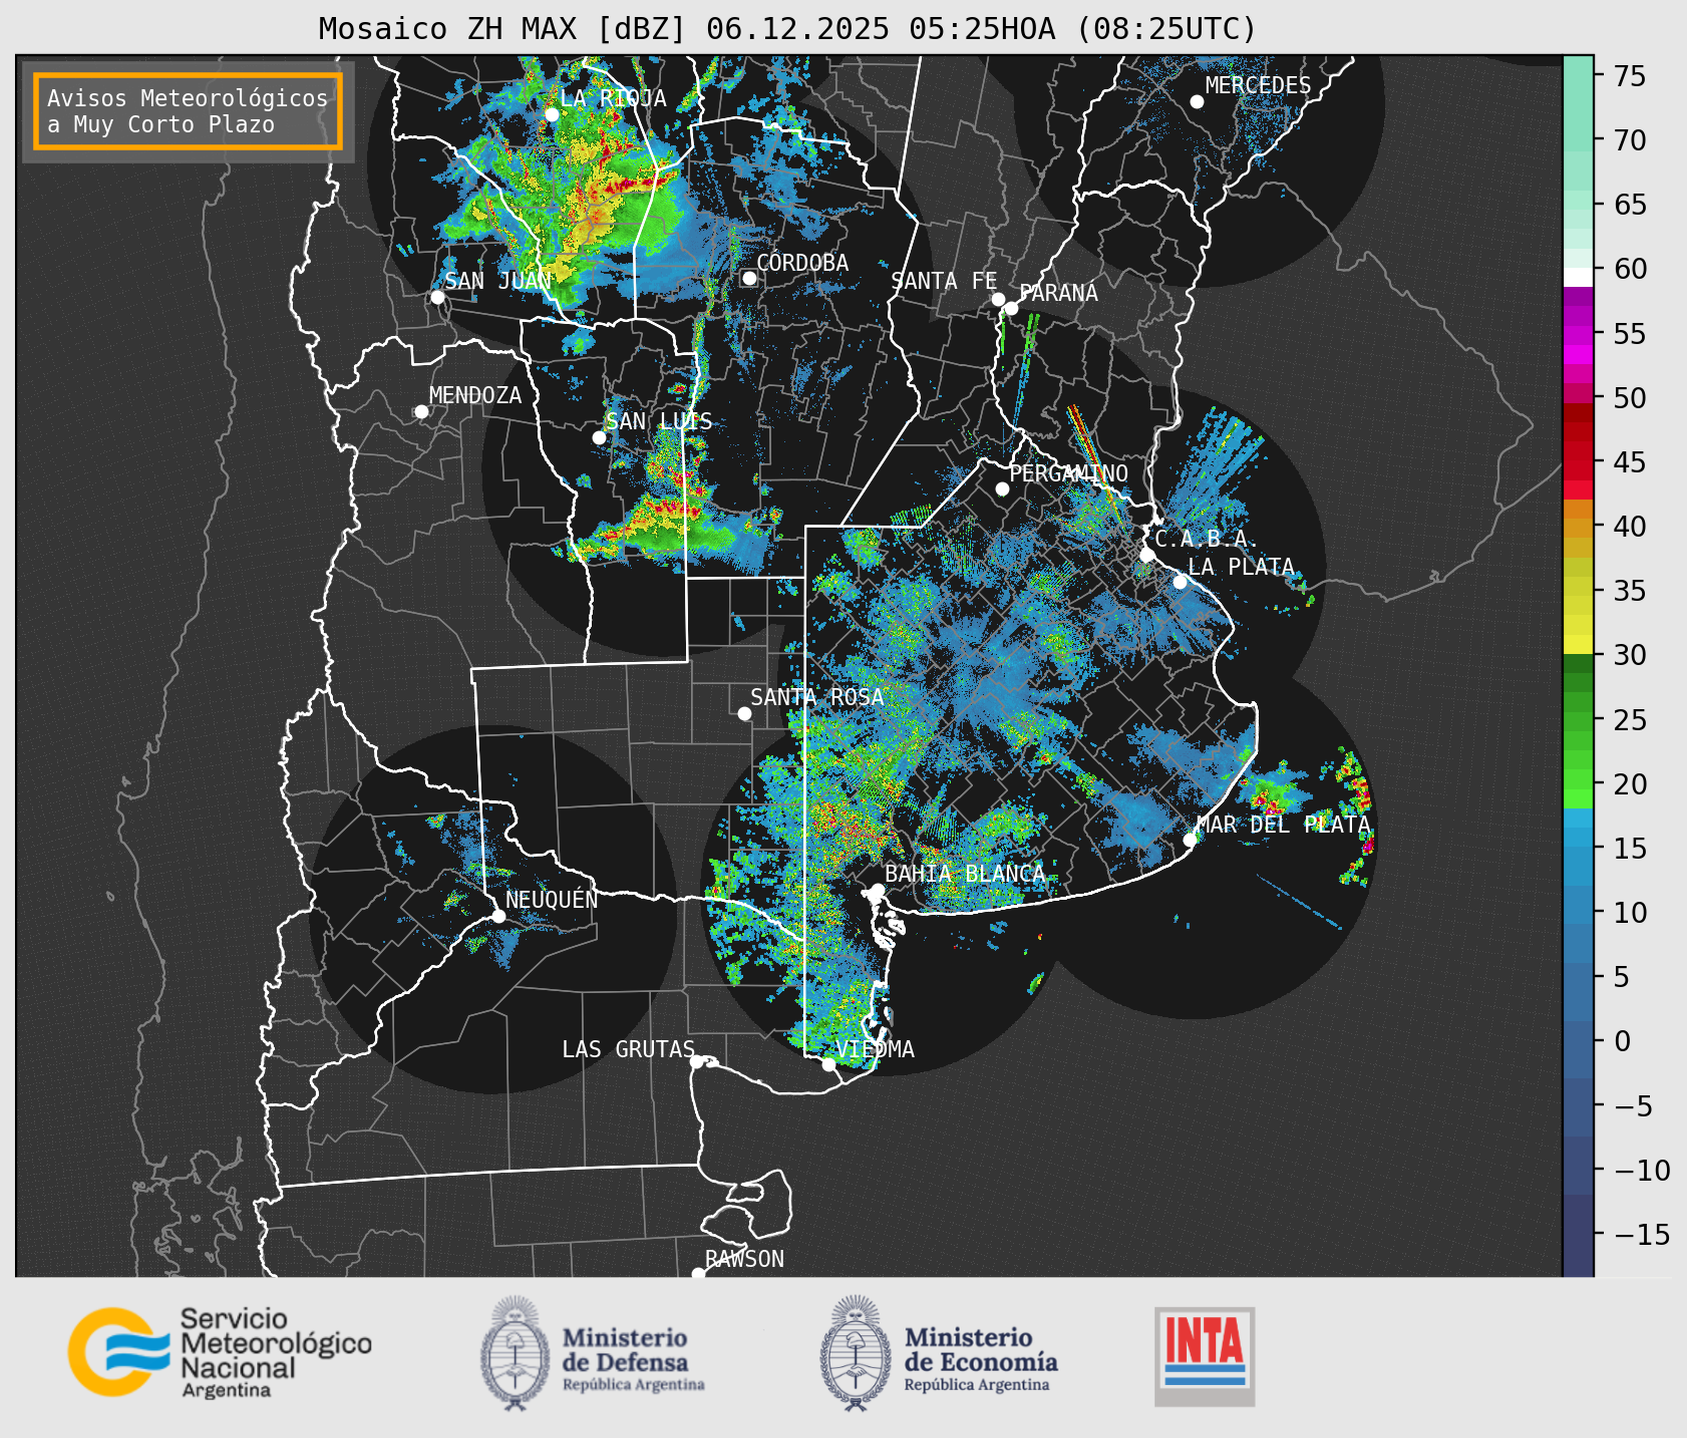The height and width of the screenshot is (1438, 1687).
Task: Click the INTA logo
Action: pyautogui.click(x=1204, y=1356)
